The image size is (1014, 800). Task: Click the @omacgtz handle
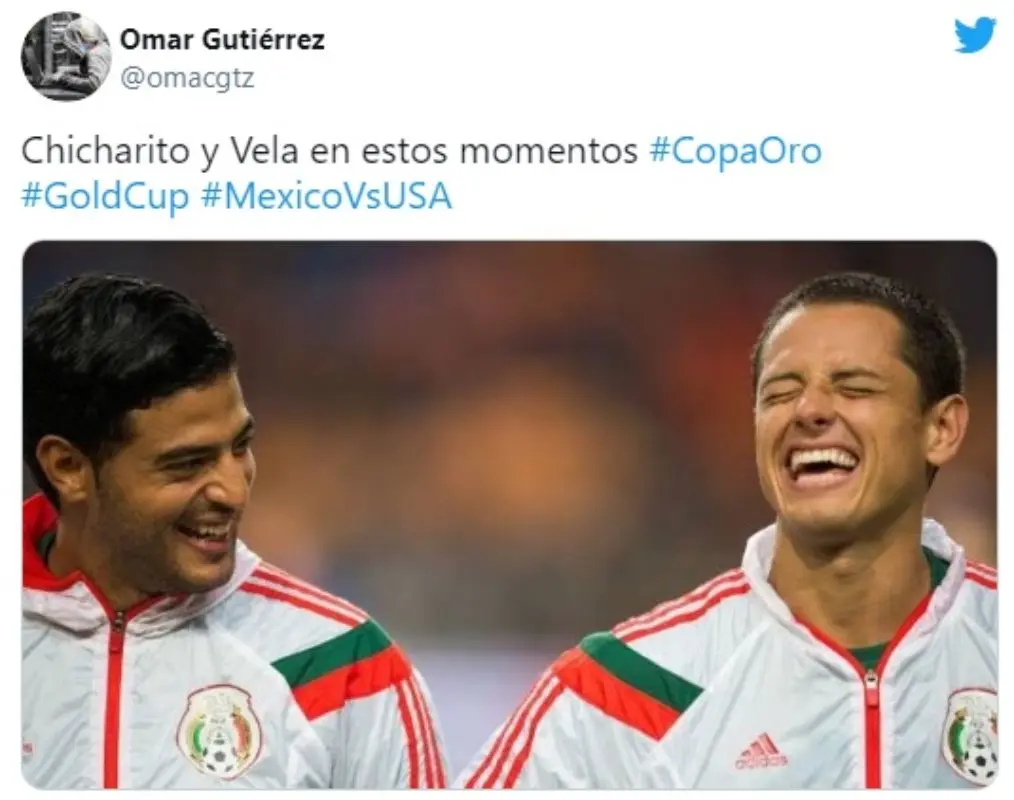click(x=188, y=78)
